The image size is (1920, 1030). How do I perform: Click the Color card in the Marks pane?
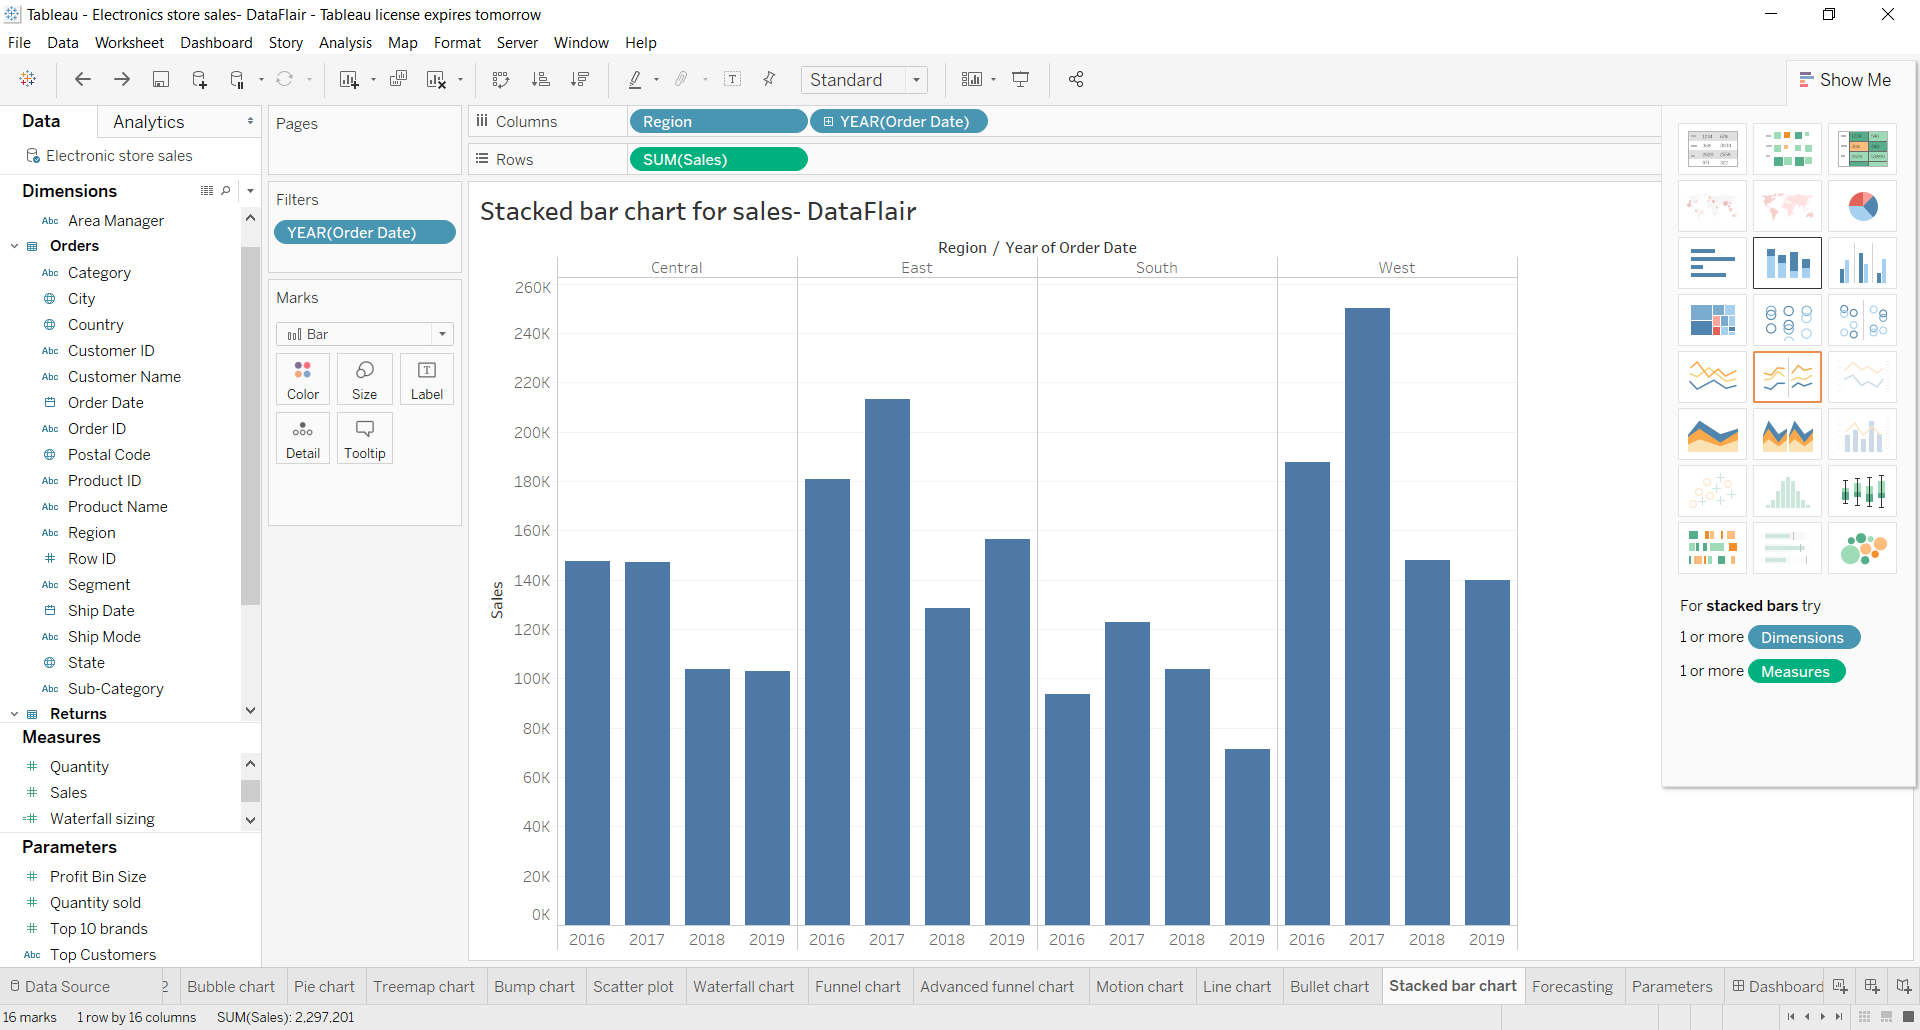302,378
